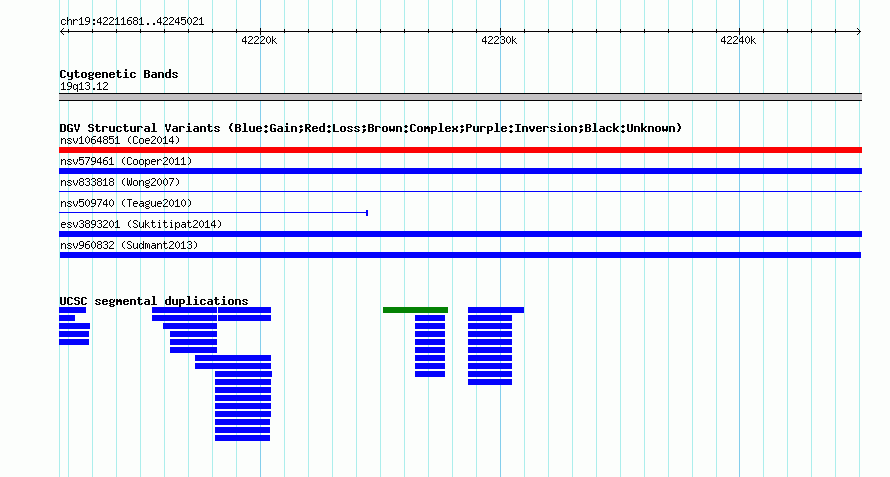The height and width of the screenshot is (477, 890).
Task: Click the esv3893201 (Suktitipat2014) label
Action: pyautogui.click(x=141, y=224)
